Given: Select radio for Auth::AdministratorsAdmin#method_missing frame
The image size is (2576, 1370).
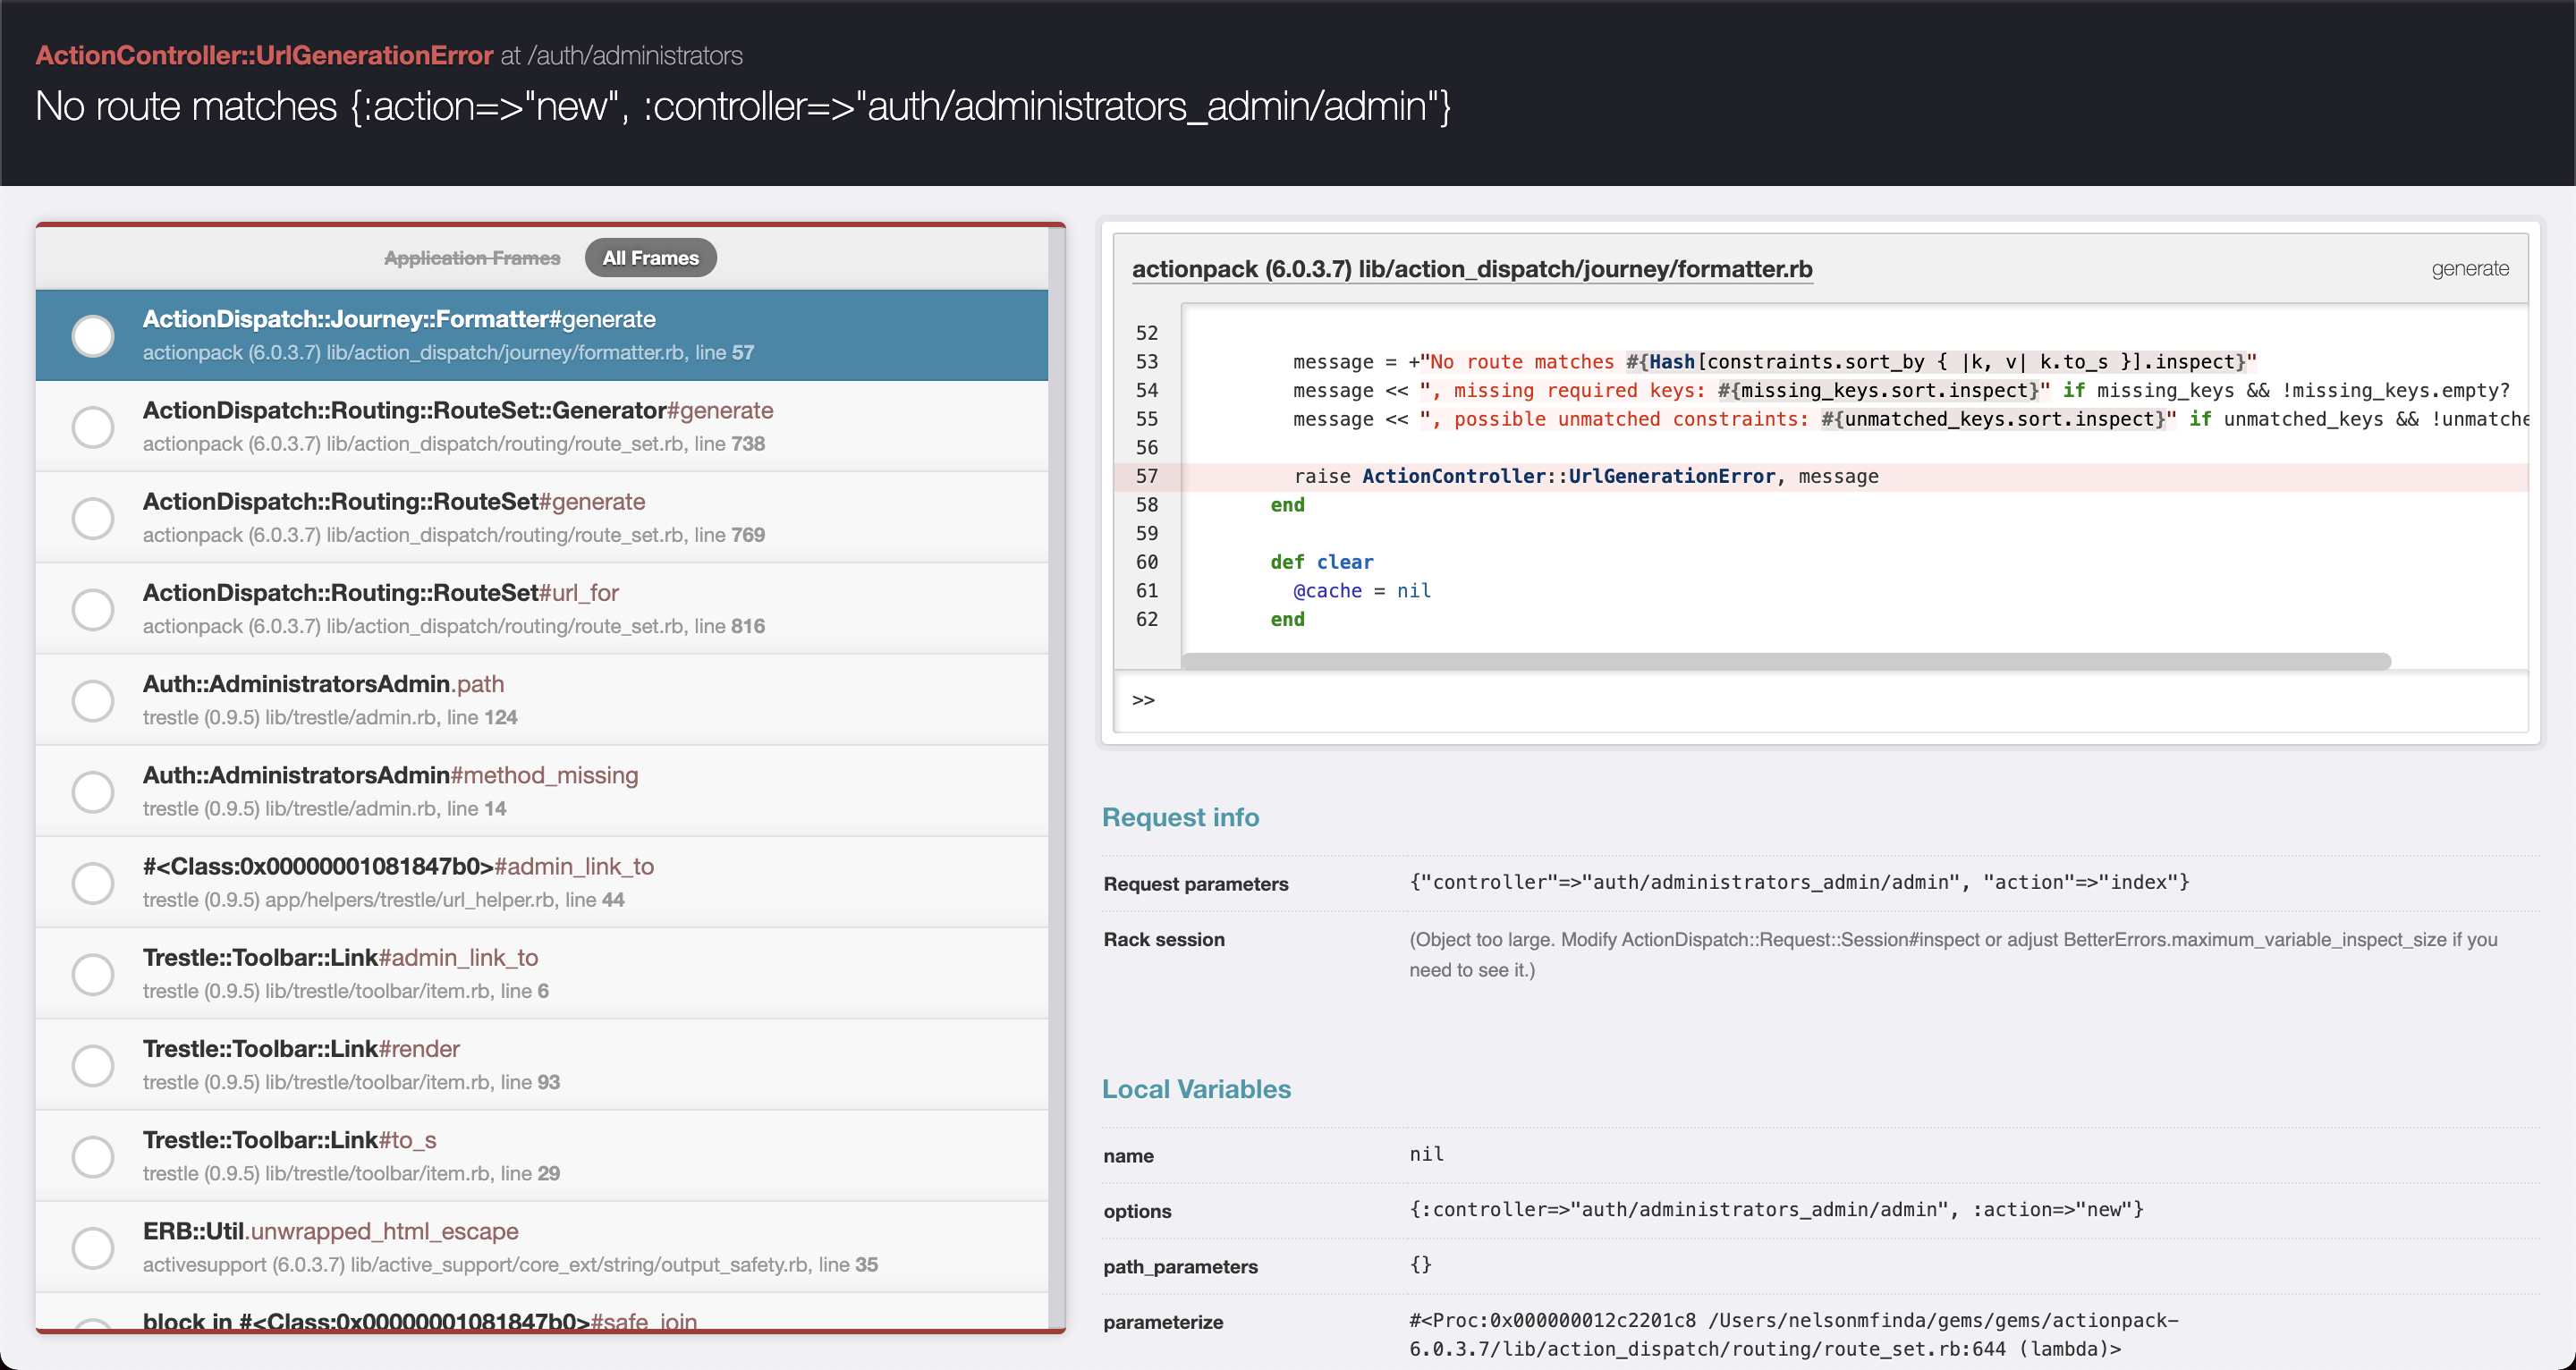Looking at the screenshot, I should [93, 791].
